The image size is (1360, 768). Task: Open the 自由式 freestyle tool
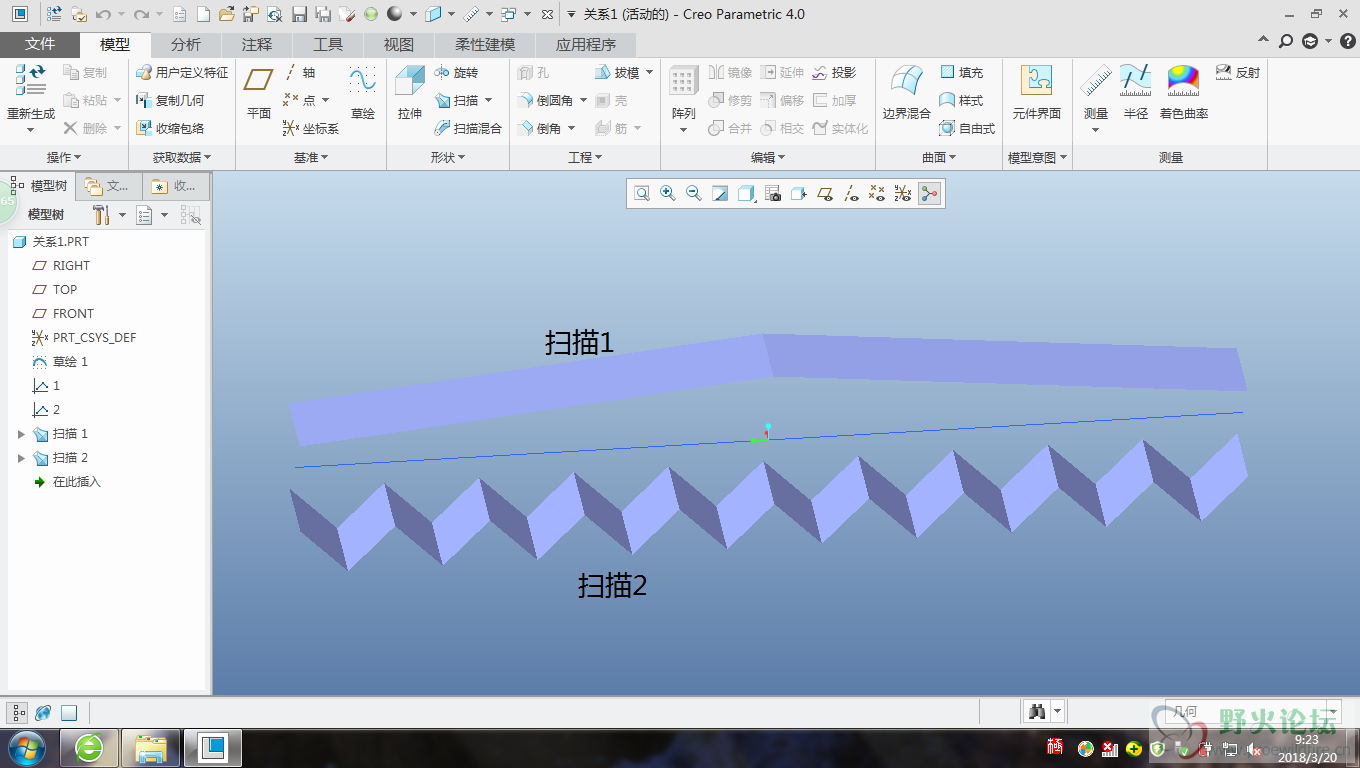click(967, 128)
